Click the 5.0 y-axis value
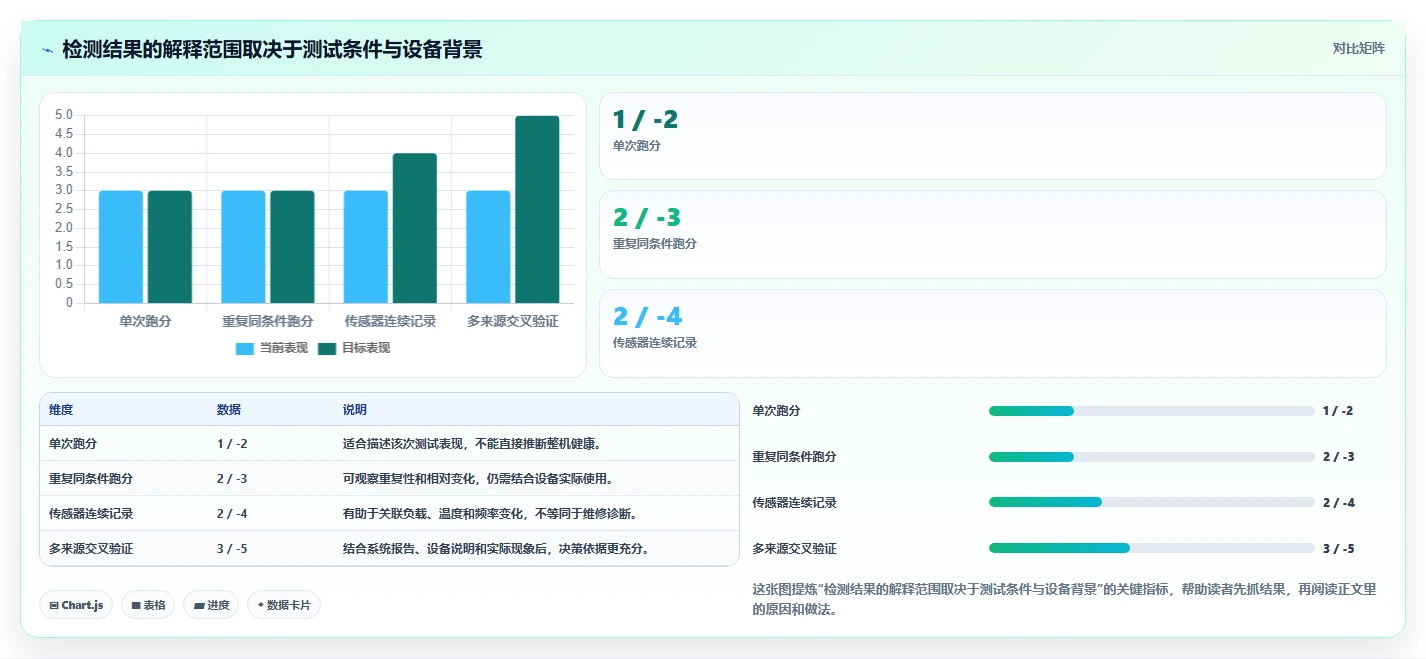1426x659 pixels. 64,115
